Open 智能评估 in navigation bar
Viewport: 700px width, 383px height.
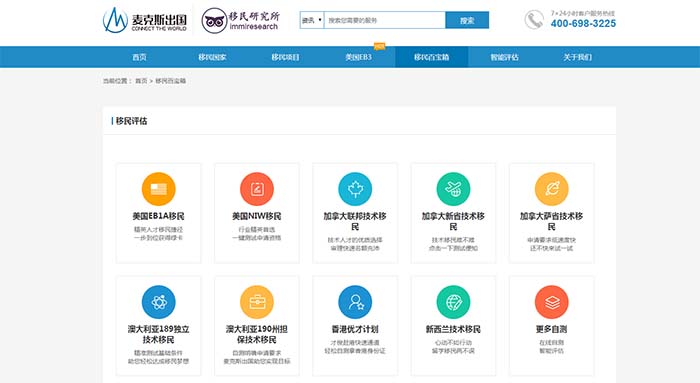(504, 57)
